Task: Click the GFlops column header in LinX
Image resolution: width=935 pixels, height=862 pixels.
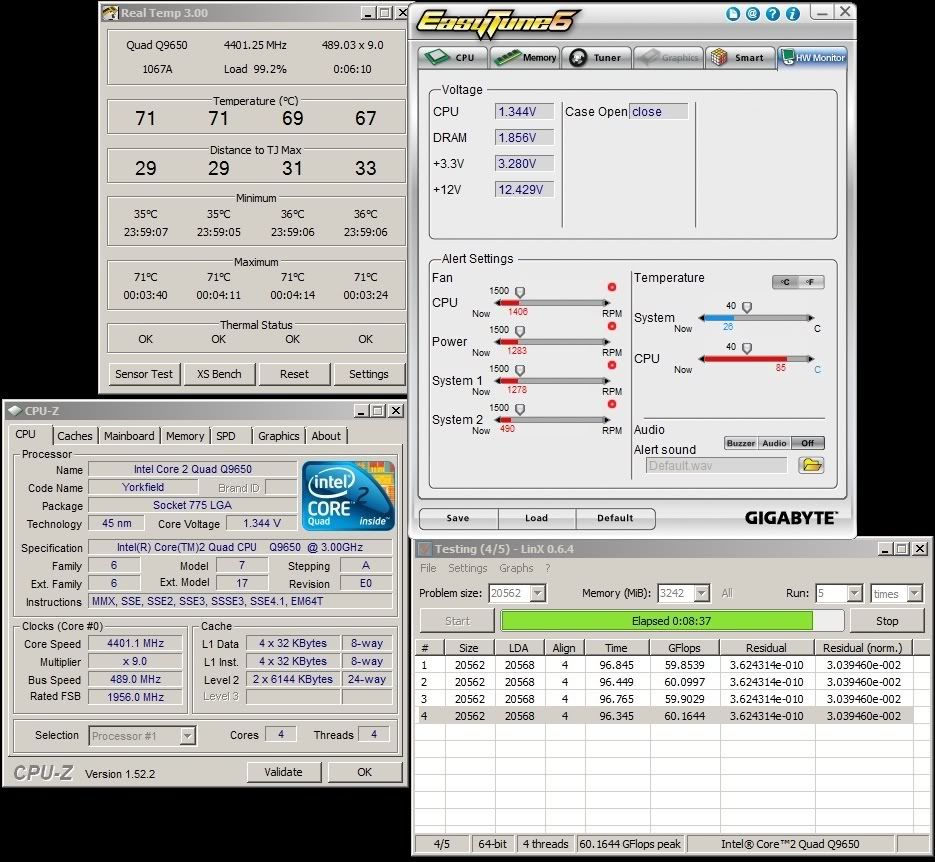Action: 684,648
